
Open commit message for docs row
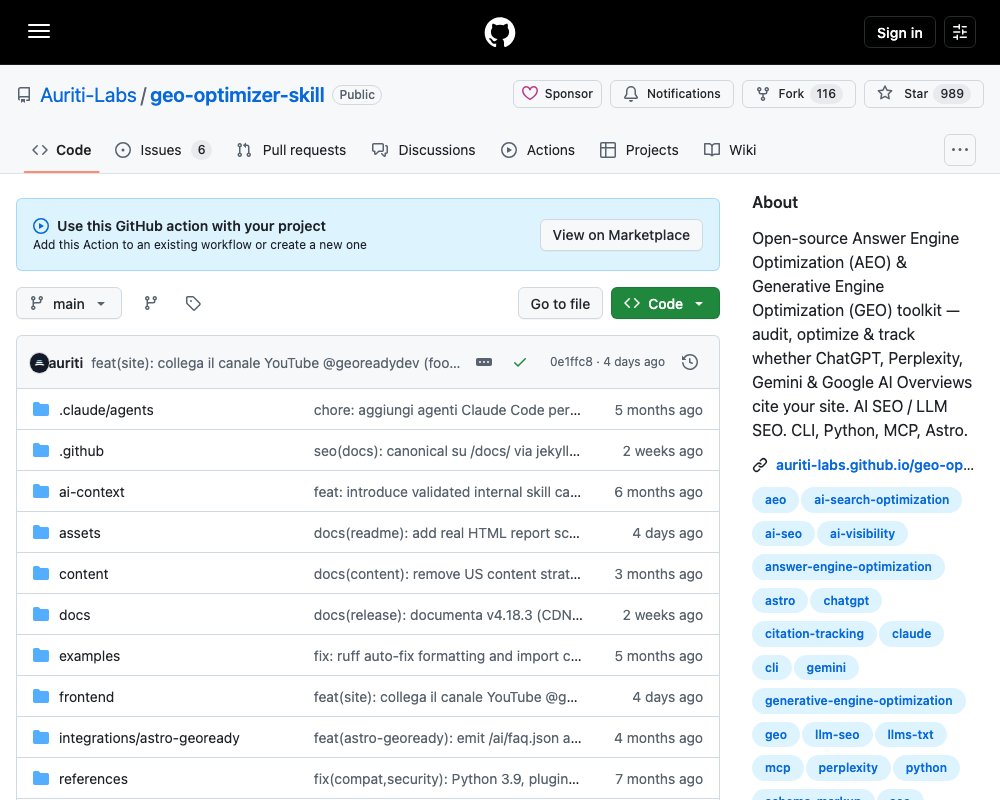[x=448, y=615]
